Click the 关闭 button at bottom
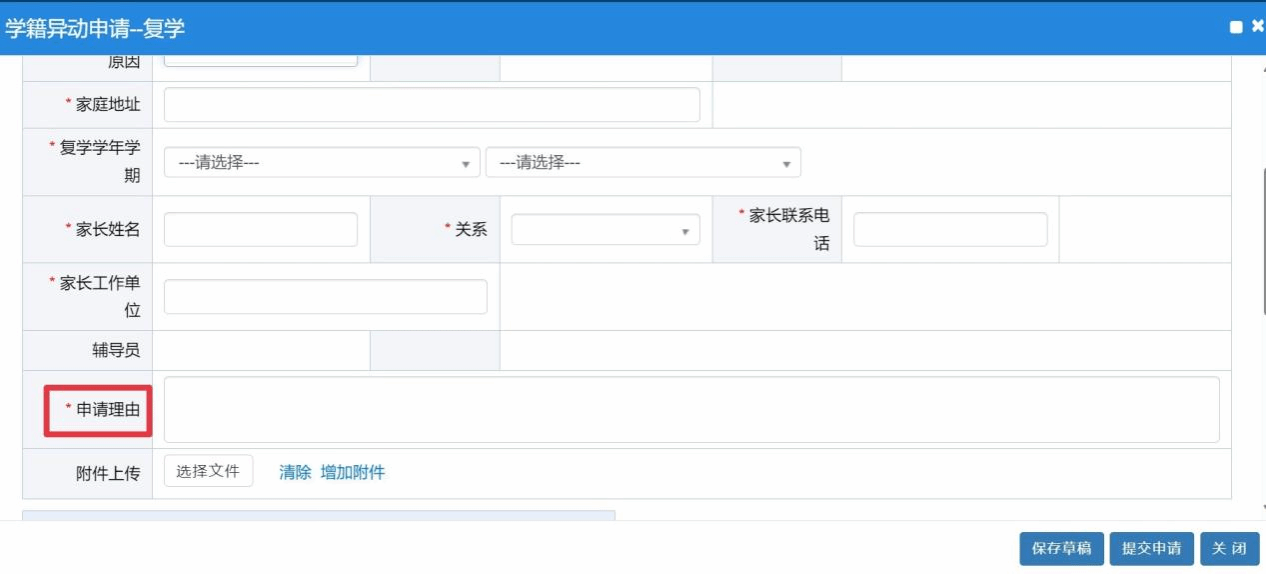 click(1229, 548)
